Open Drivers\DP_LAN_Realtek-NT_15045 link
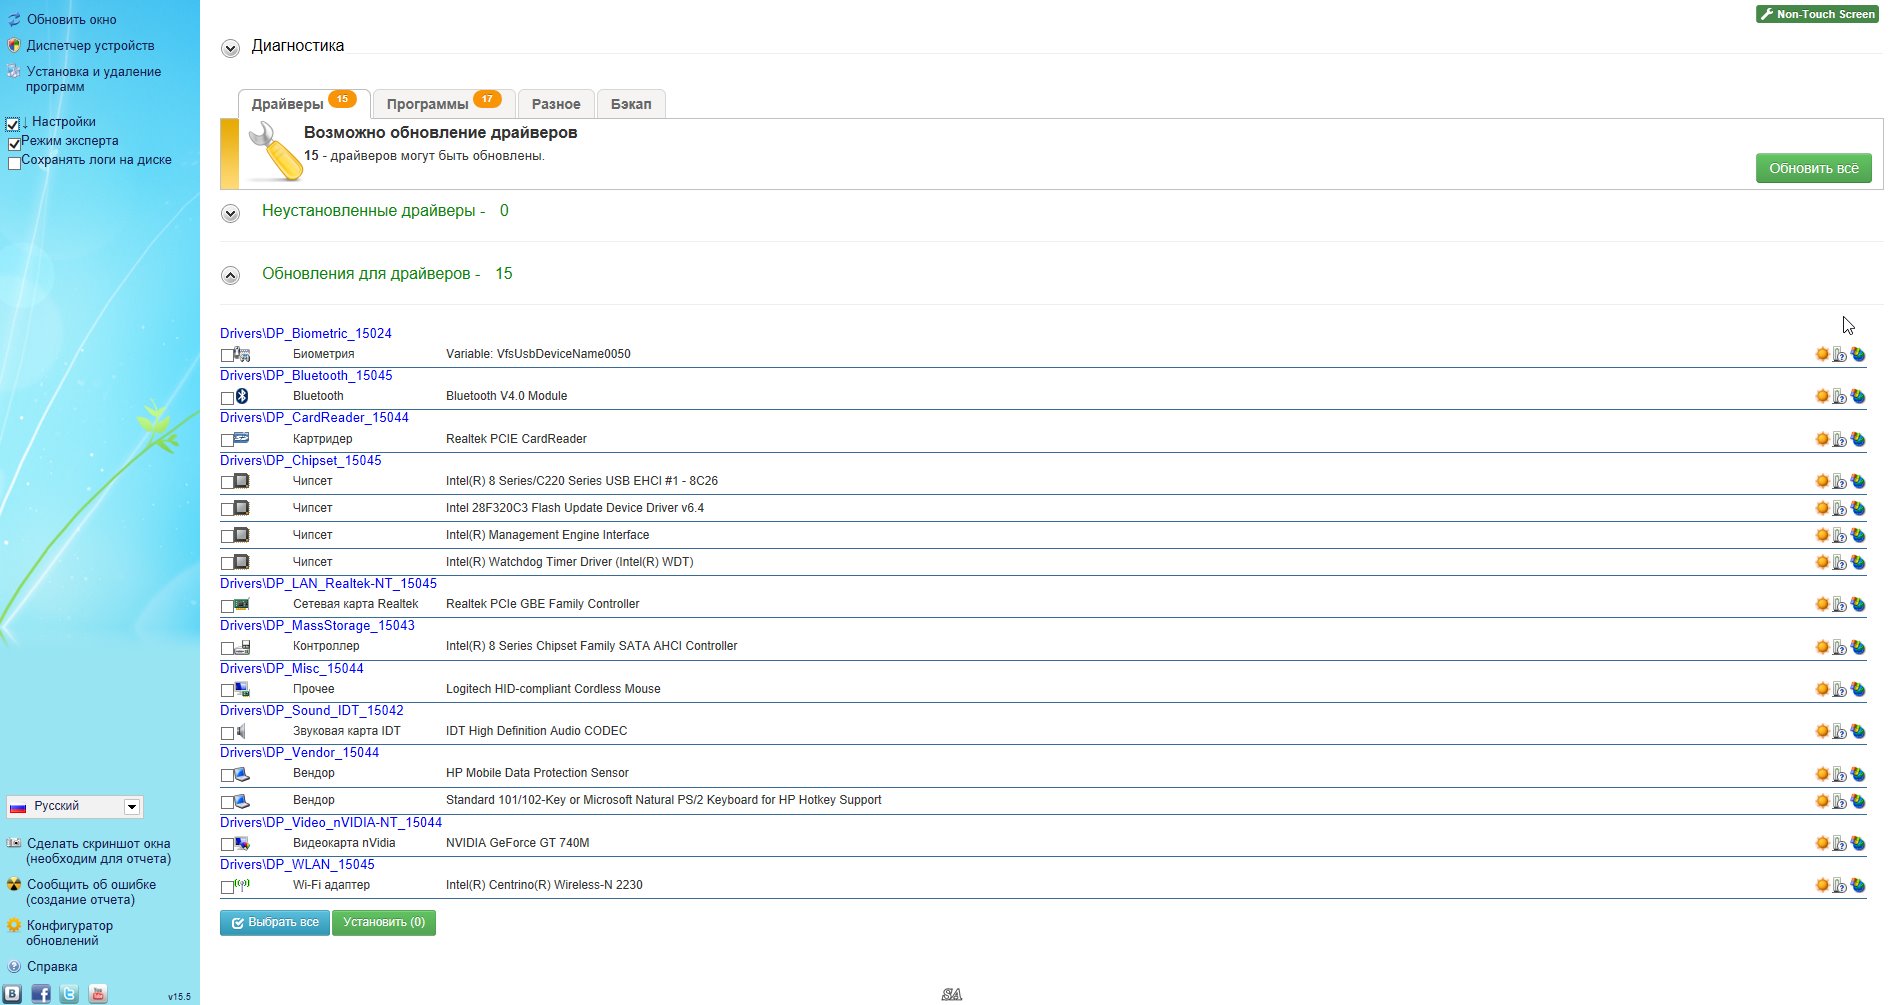 point(328,583)
